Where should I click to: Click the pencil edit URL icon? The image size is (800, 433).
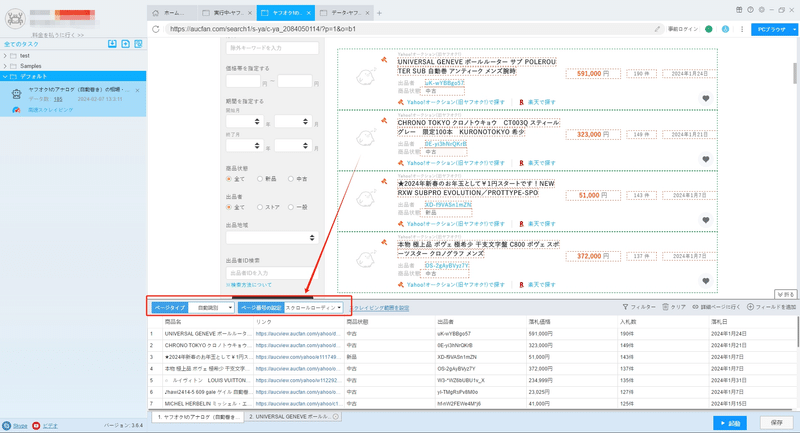pyautogui.click(x=657, y=29)
